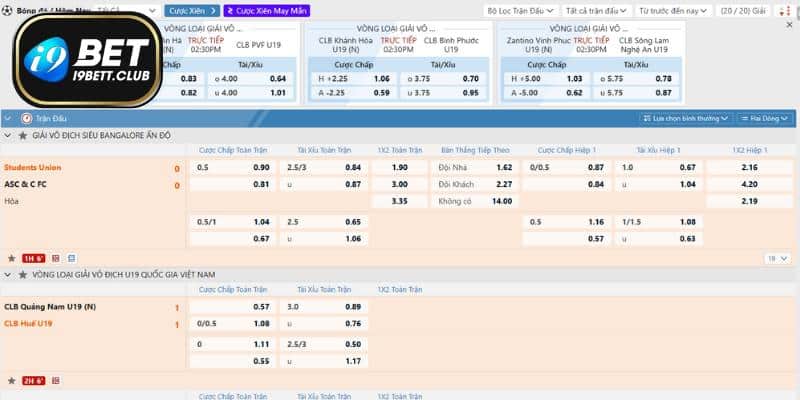Collapse the Trận Đấu section
This screenshot has height=400, width=800.
(x=8, y=118)
